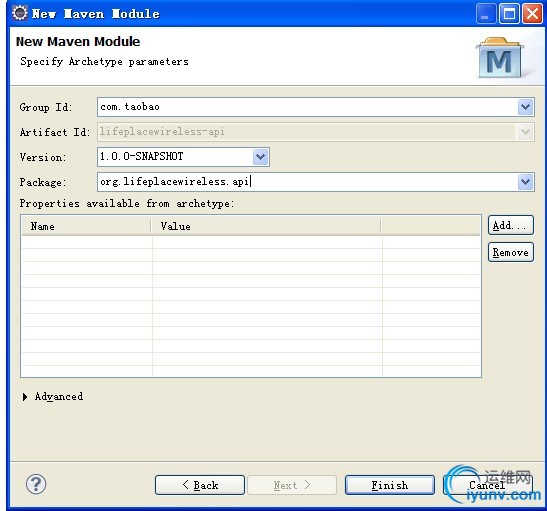This screenshot has height=511, width=547.
Task: Maximize the New Maven Module window
Action: tap(509, 14)
